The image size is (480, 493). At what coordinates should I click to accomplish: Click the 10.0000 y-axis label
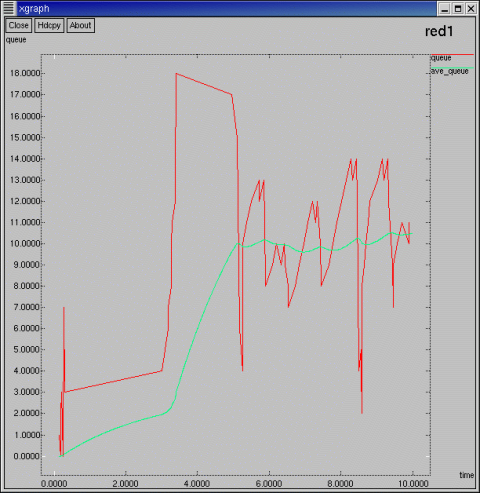pyautogui.click(x=25, y=243)
